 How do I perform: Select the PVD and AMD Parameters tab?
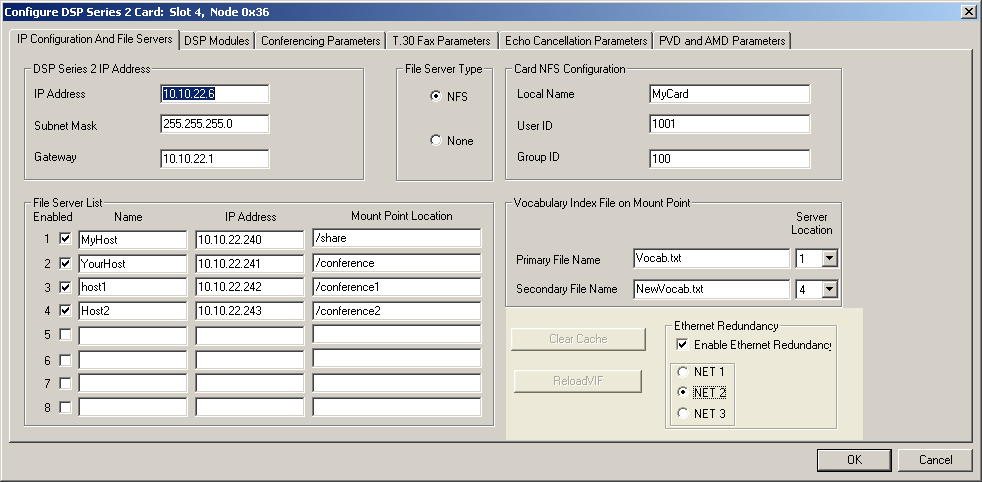[721, 41]
